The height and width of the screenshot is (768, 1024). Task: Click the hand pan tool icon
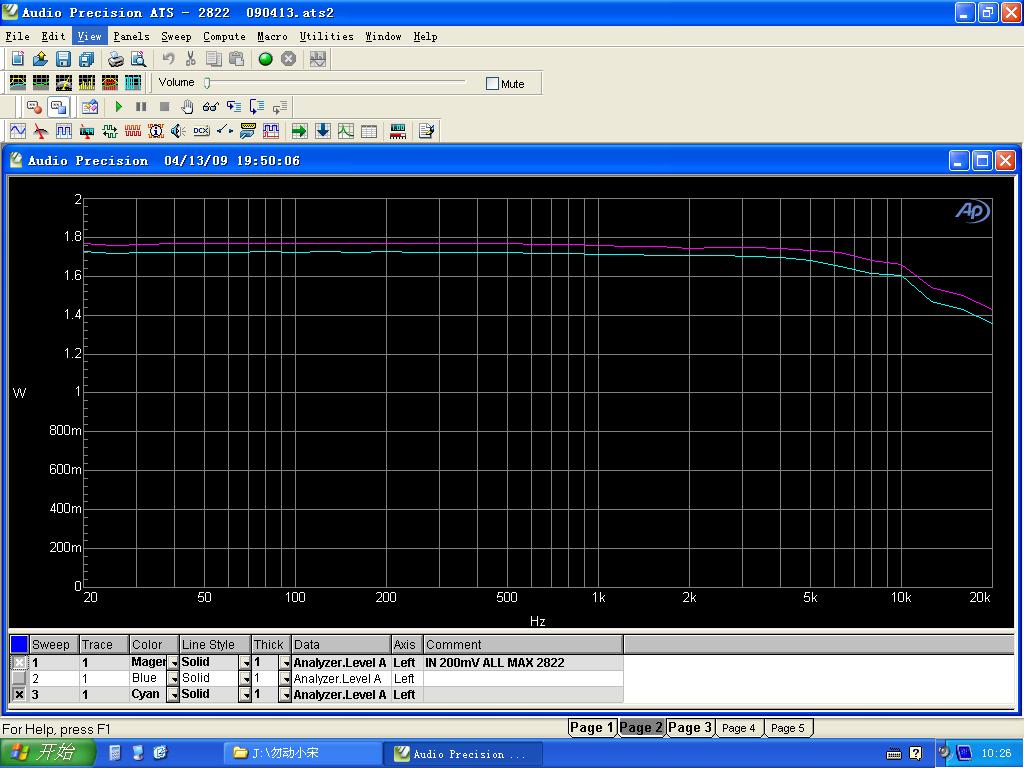click(x=187, y=107)
